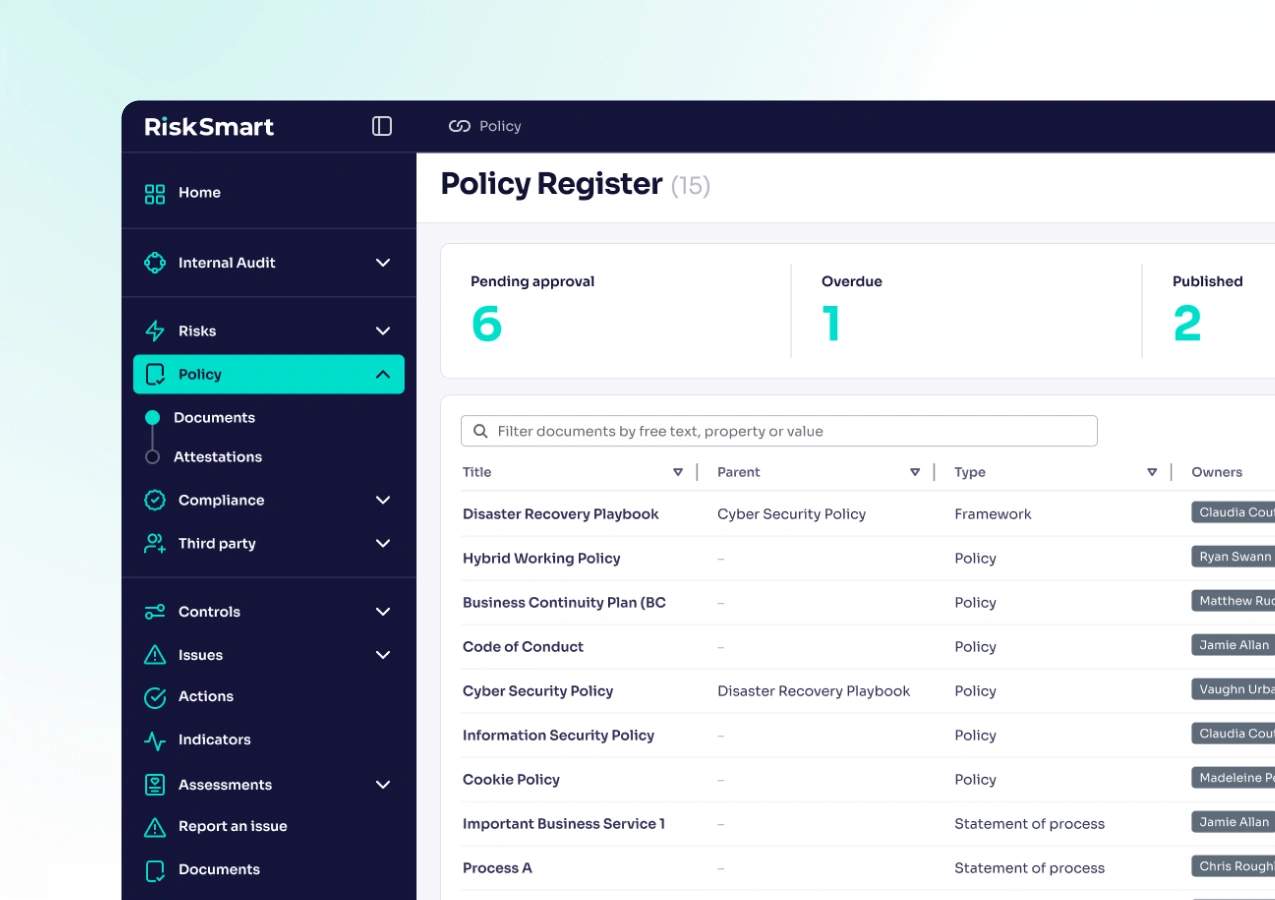Image resolution: width=1275 pixels, height=900 pixels.
Task: Open the Type column filter arrow
Action: pyautogui.click(x=1152, y=472)
